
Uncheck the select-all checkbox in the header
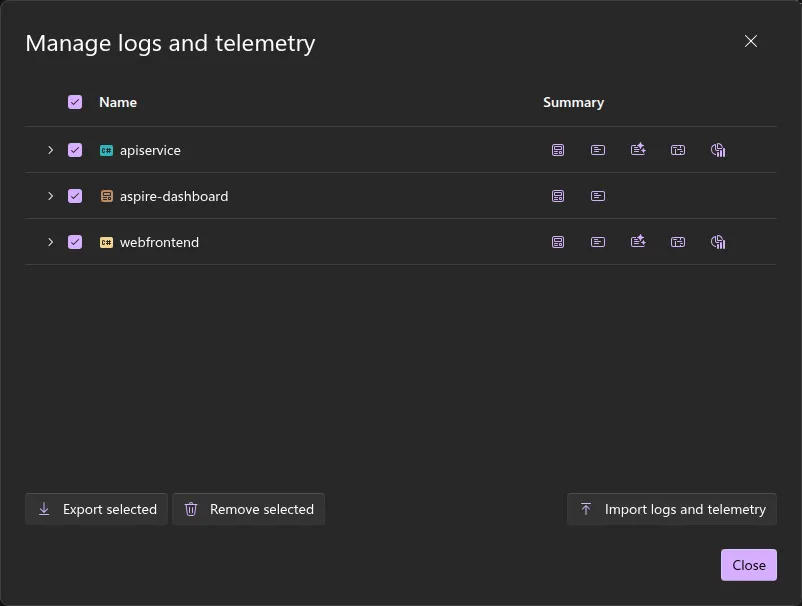(75, 102)
